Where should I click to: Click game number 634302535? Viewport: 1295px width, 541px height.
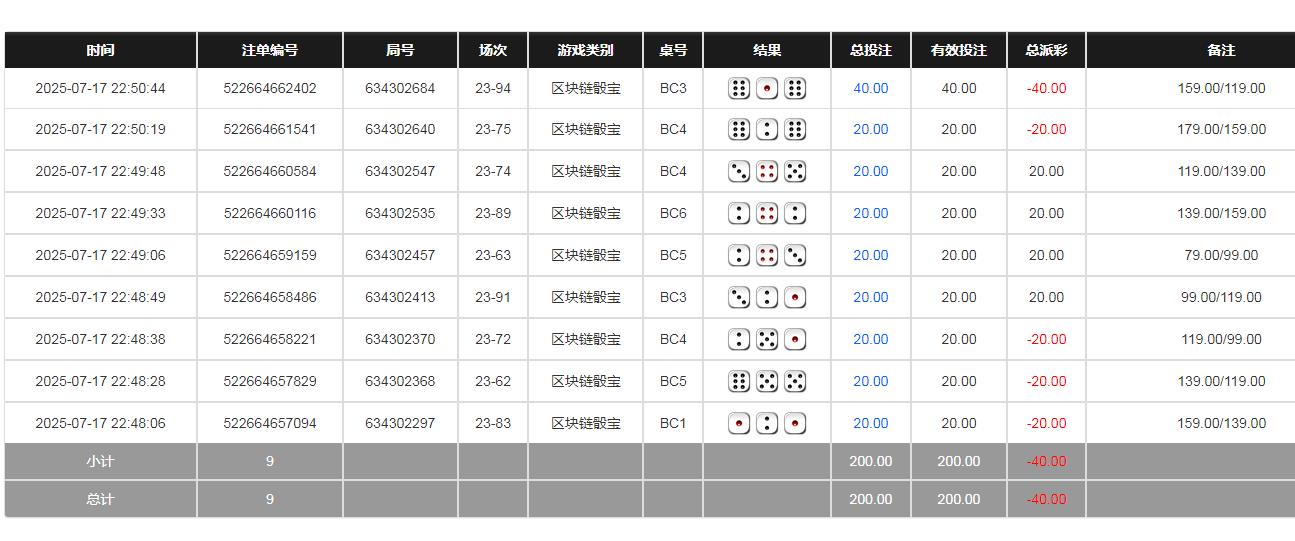[x=400, y=214]
